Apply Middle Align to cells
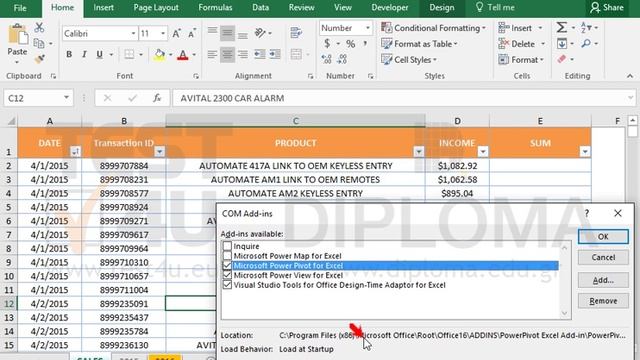 point(227,33)
